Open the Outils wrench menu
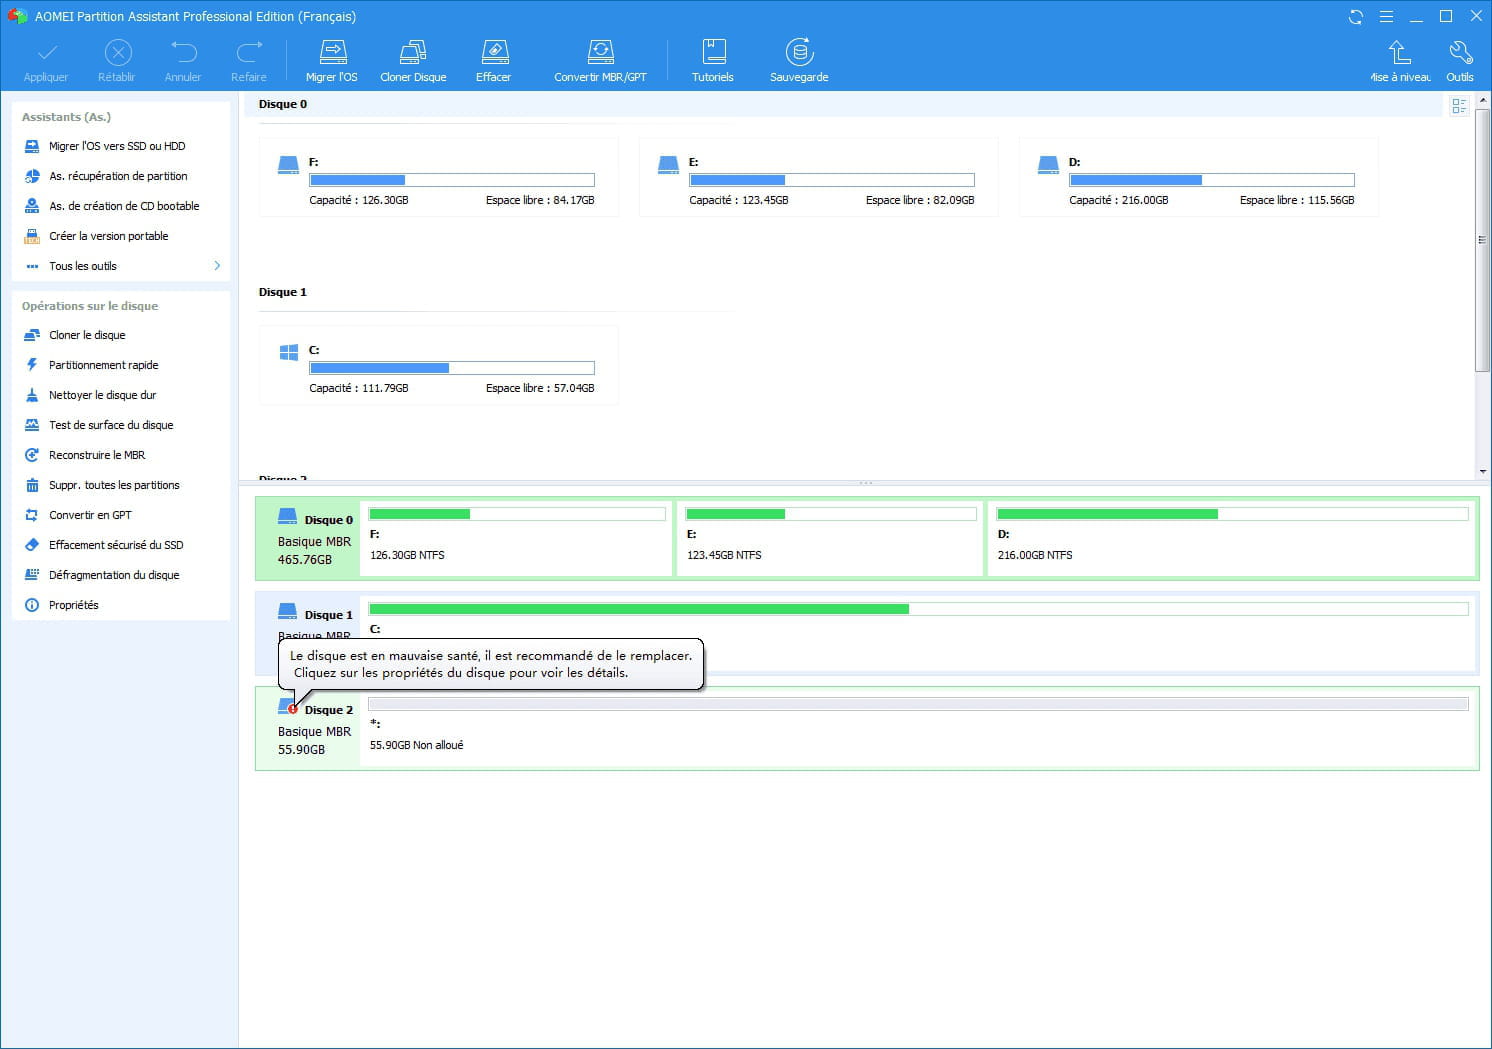The image size is (1492, 1049). click(x=1460, y=61)
